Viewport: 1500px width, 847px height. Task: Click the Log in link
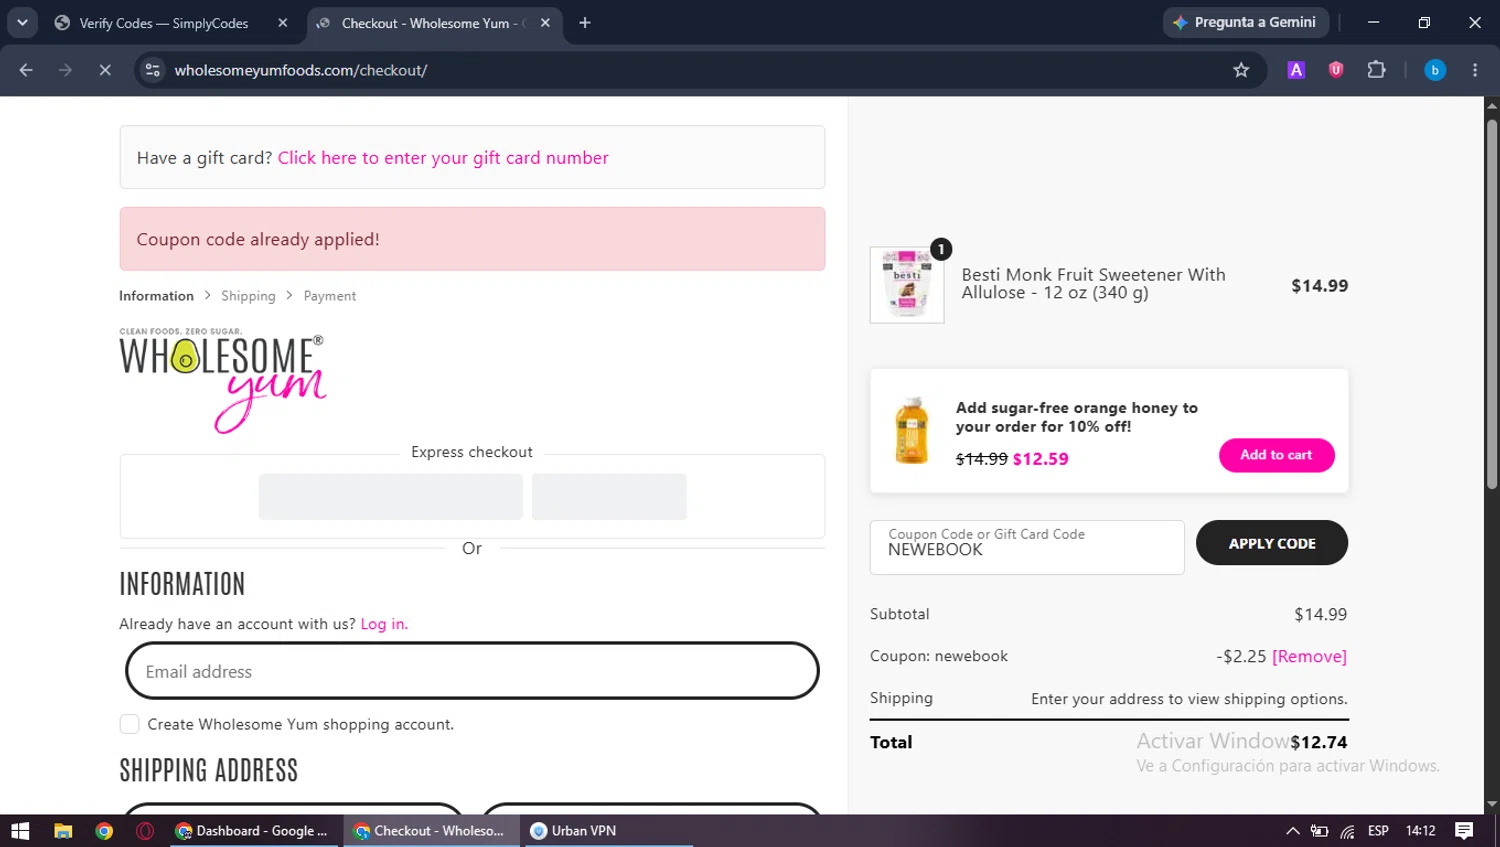[384, 624]
